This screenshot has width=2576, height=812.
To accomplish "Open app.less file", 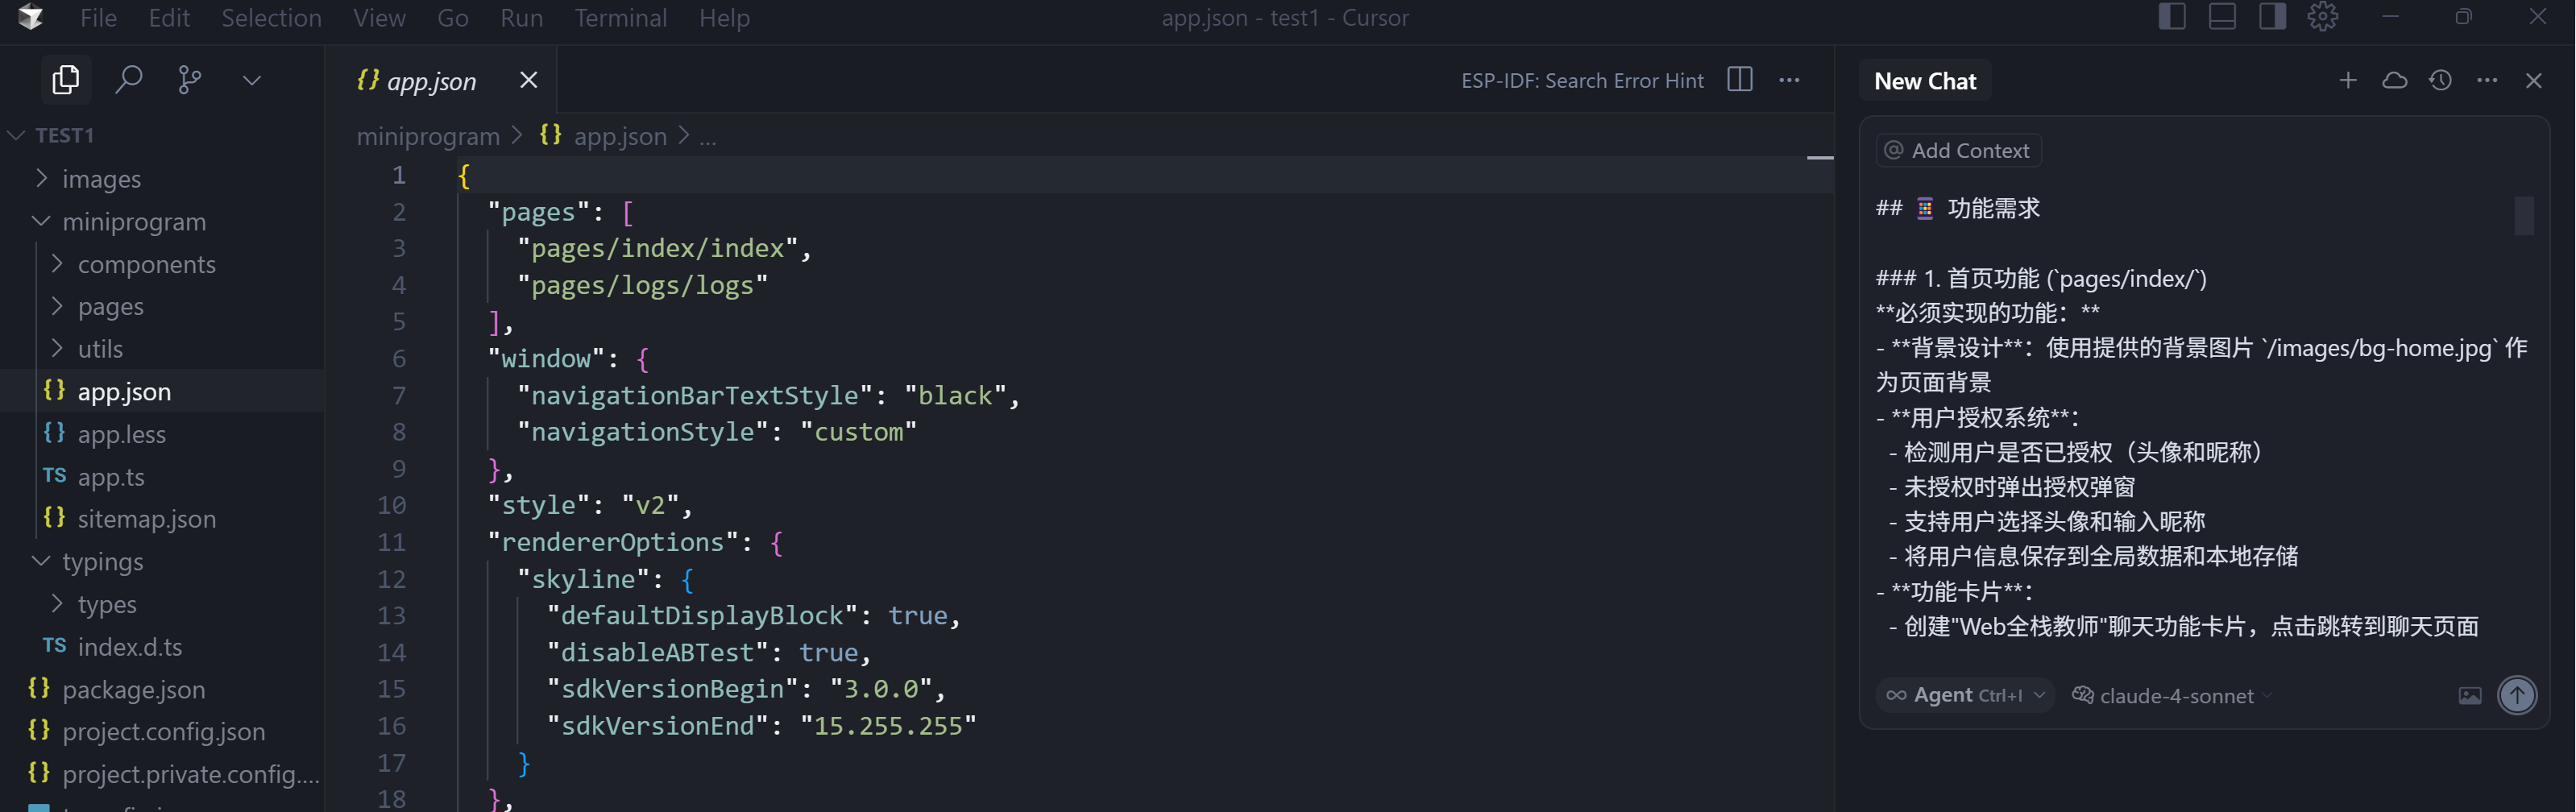I will 162,434.
